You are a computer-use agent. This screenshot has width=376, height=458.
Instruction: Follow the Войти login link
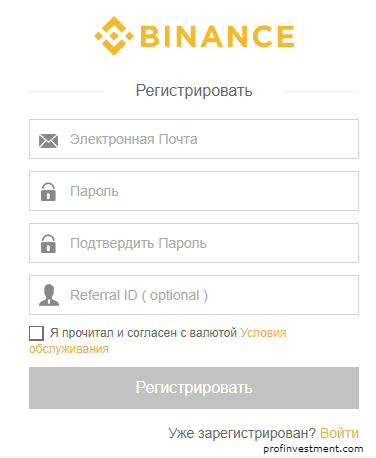[339, 433]
